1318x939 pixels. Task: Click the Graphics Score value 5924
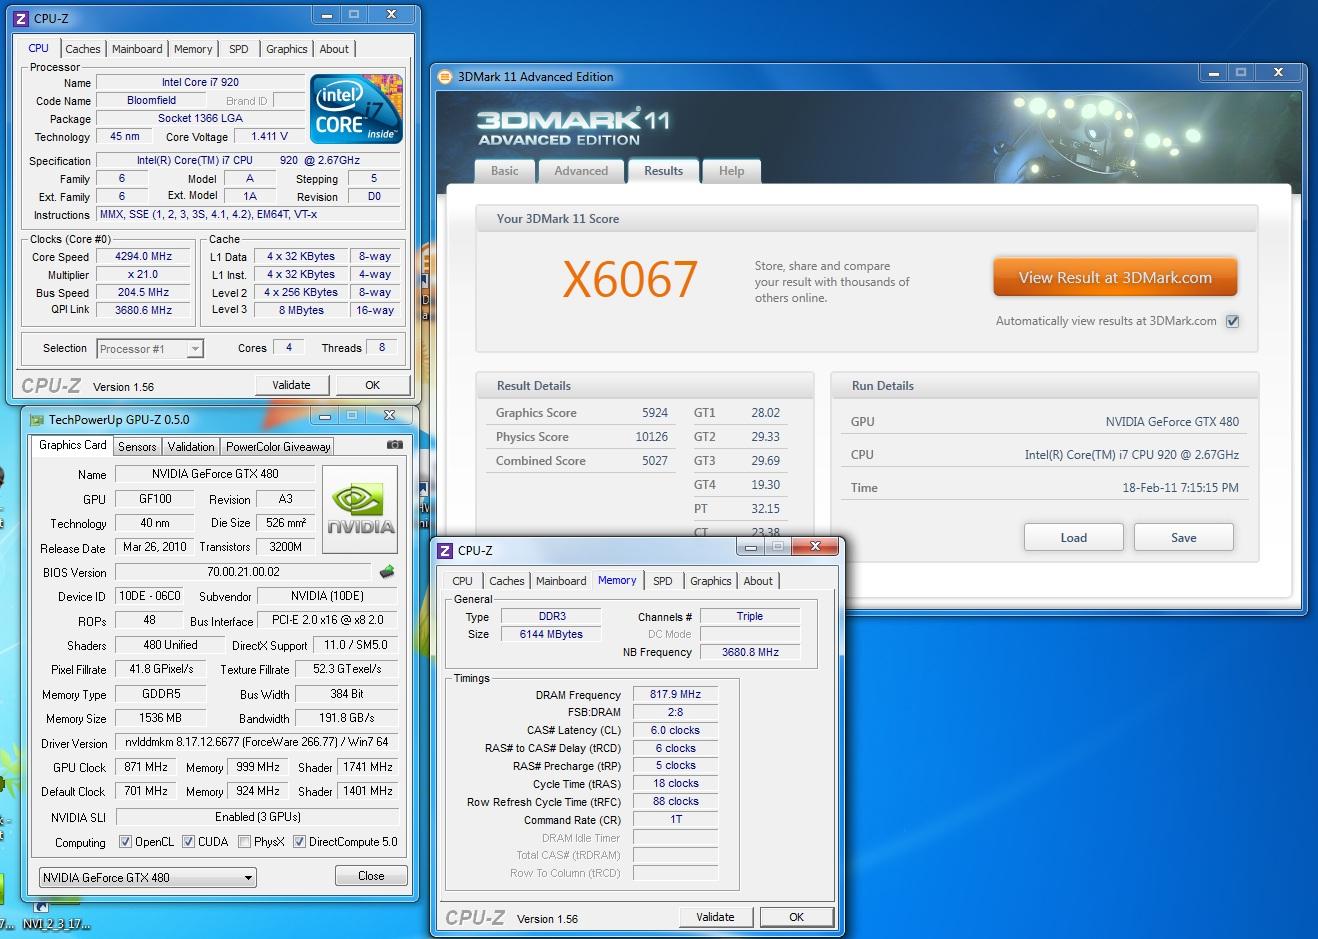pos(655,413)
